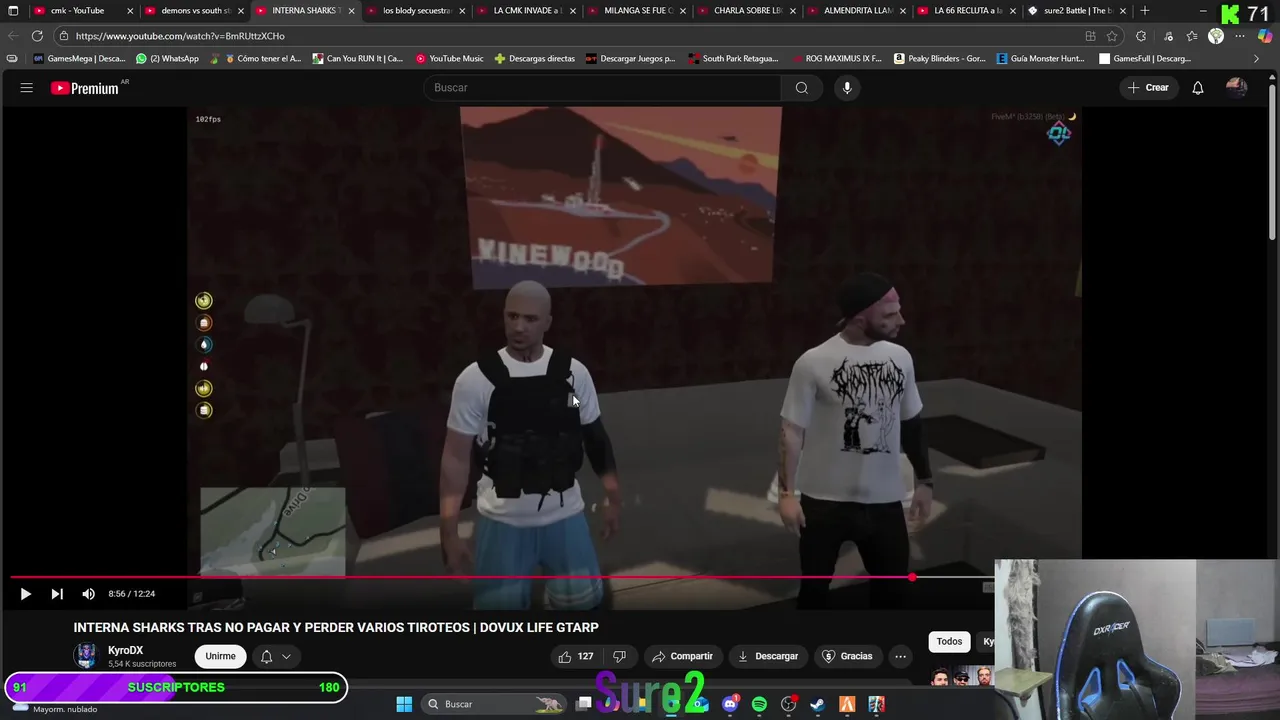Expand the bookmarks bar overflow chevron
The width and height of the screenshot is (1280, 720).
click(1257, 59)
